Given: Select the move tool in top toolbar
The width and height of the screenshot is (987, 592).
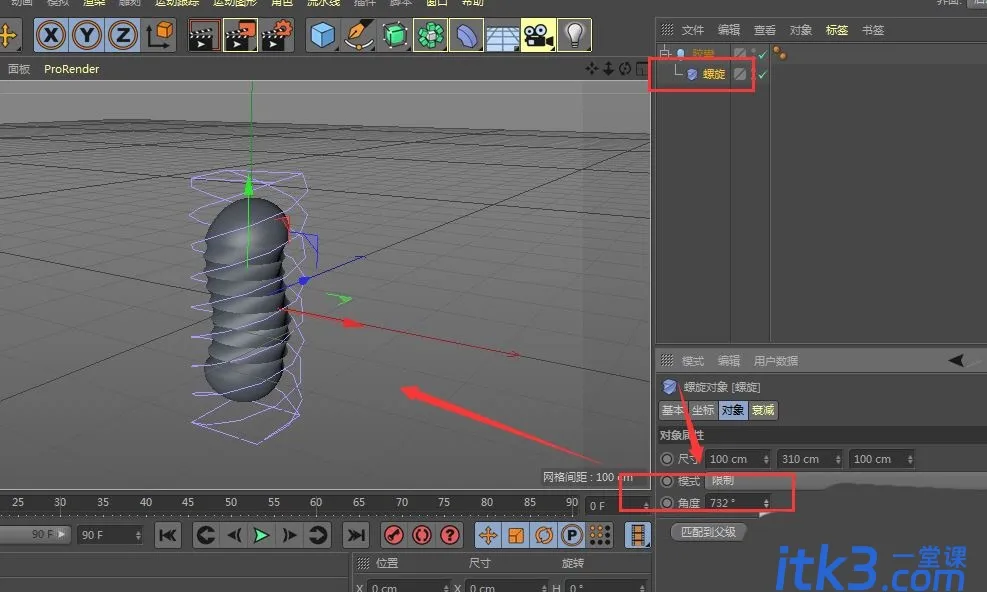Looking at the screenshot, I should pos(9,35).
